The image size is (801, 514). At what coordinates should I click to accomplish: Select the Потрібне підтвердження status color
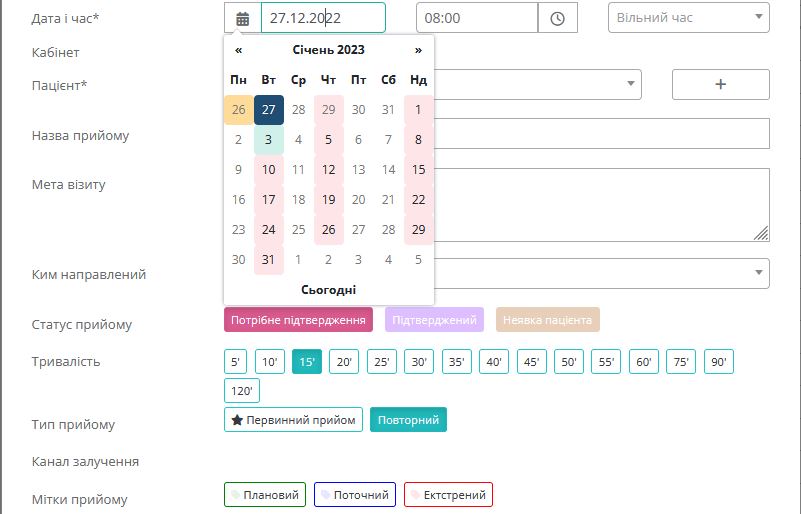pos(298,320)
